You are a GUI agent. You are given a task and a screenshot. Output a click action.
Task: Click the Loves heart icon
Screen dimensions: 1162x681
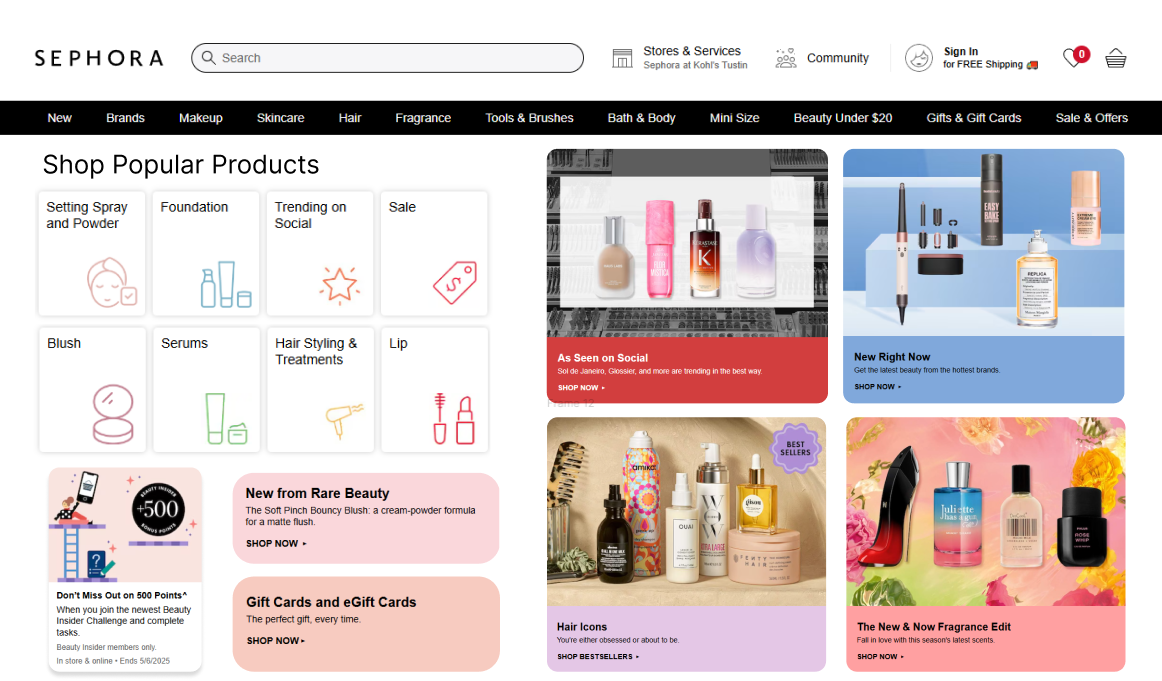tap(1073, 58)
